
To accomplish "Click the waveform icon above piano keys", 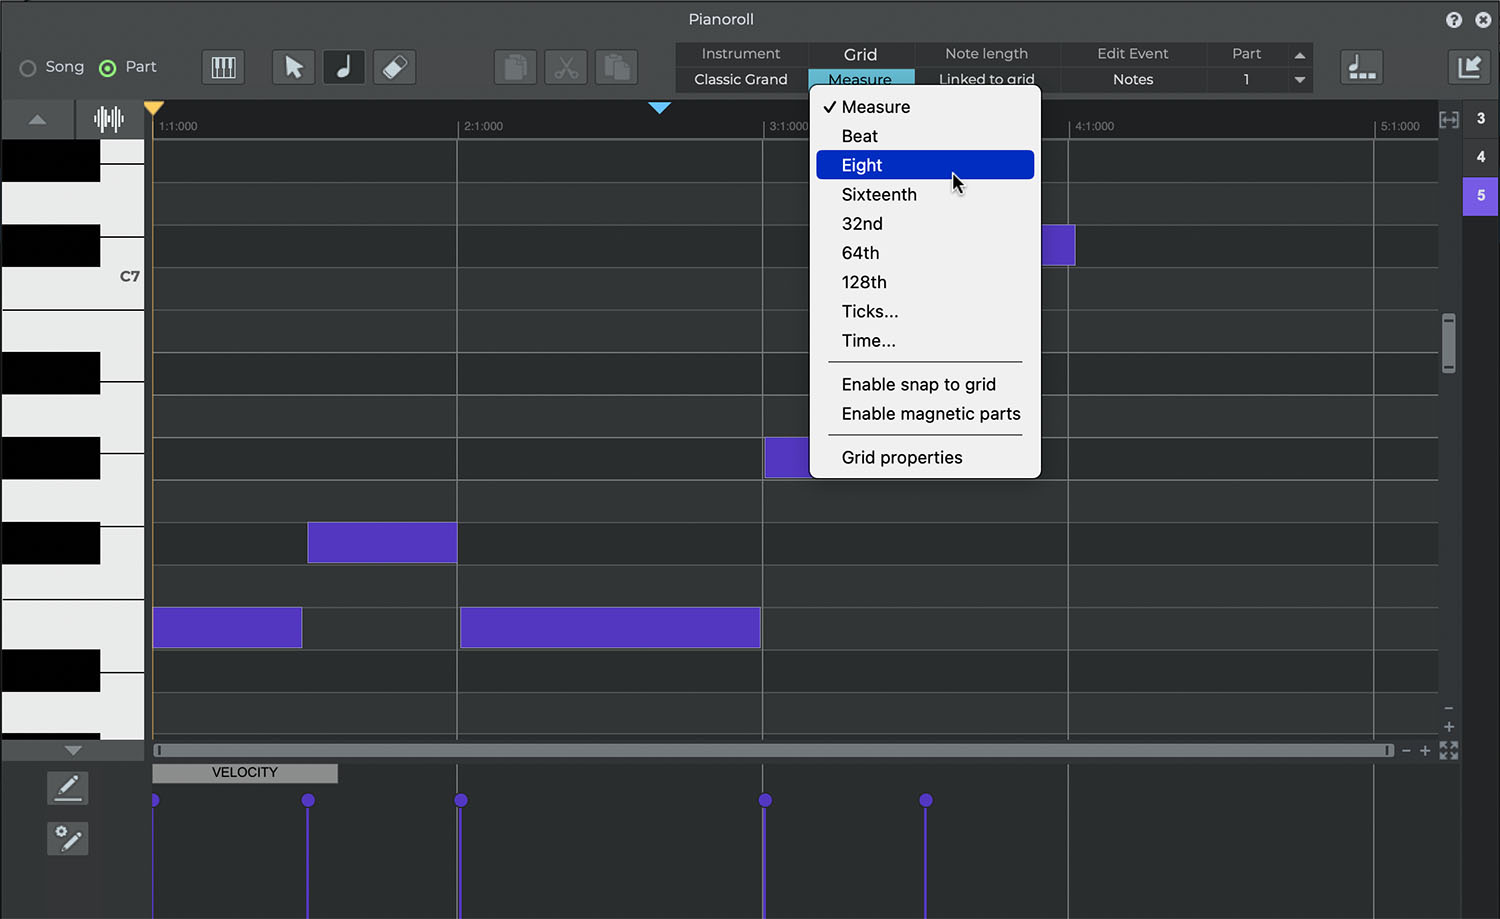I will tap(108, 119).
